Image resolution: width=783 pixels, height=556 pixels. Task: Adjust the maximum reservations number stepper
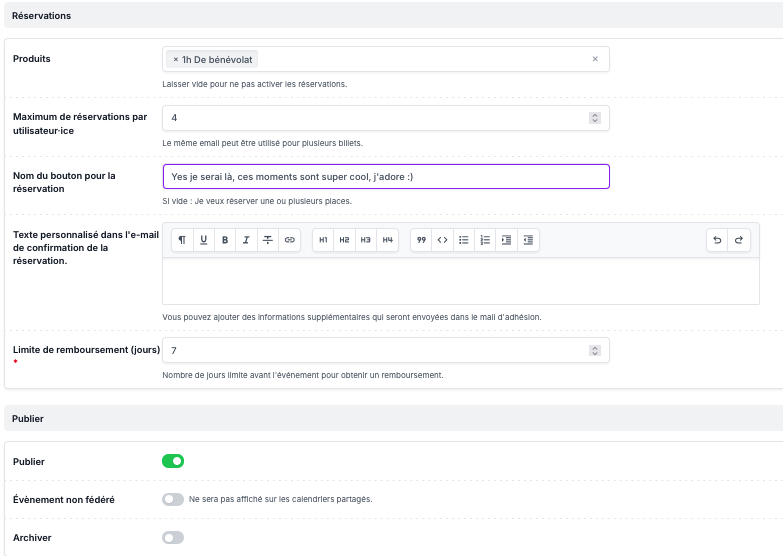[x=595, y=118]
